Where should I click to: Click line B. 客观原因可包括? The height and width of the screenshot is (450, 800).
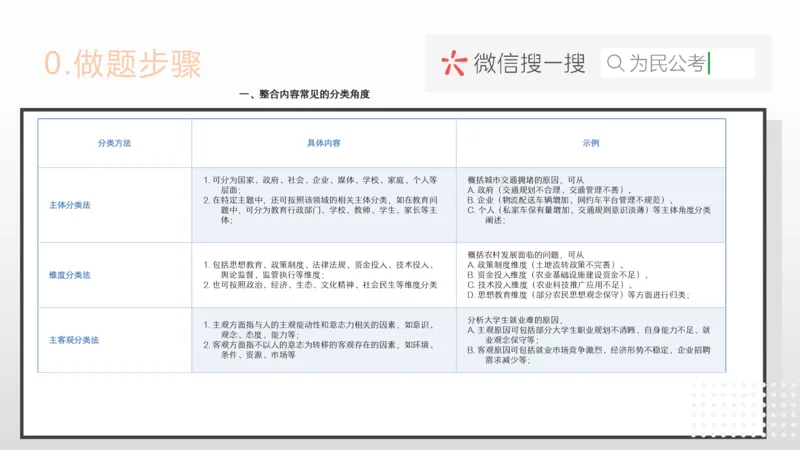click(589, 355)
